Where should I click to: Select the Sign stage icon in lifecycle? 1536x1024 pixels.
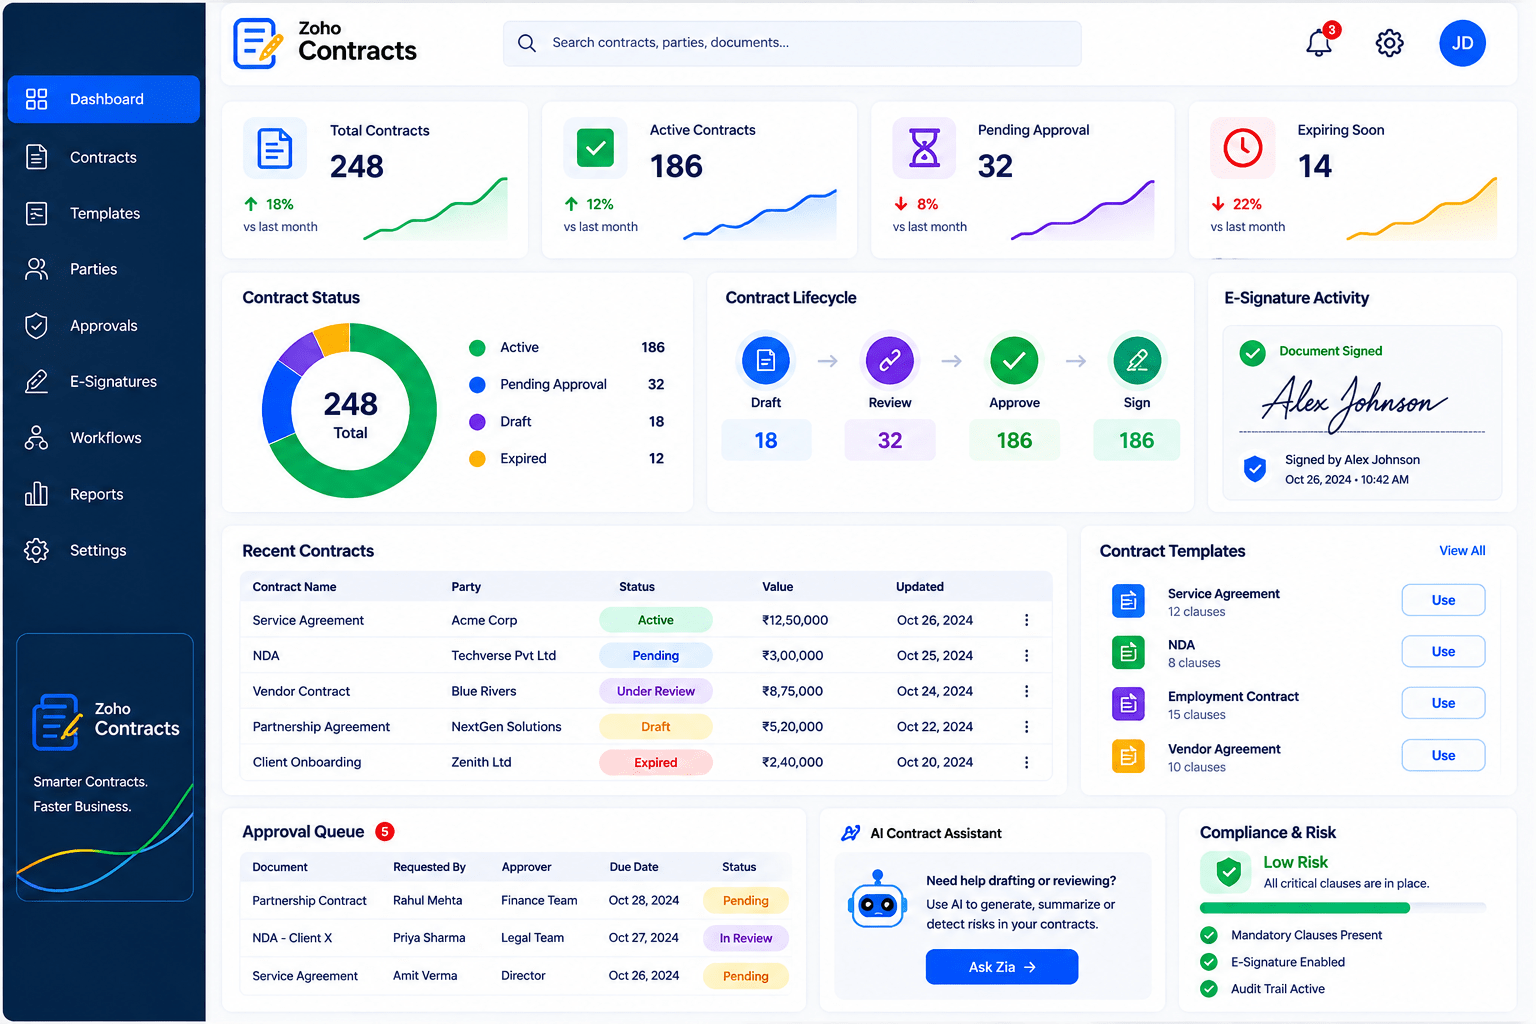[1137, 360]
